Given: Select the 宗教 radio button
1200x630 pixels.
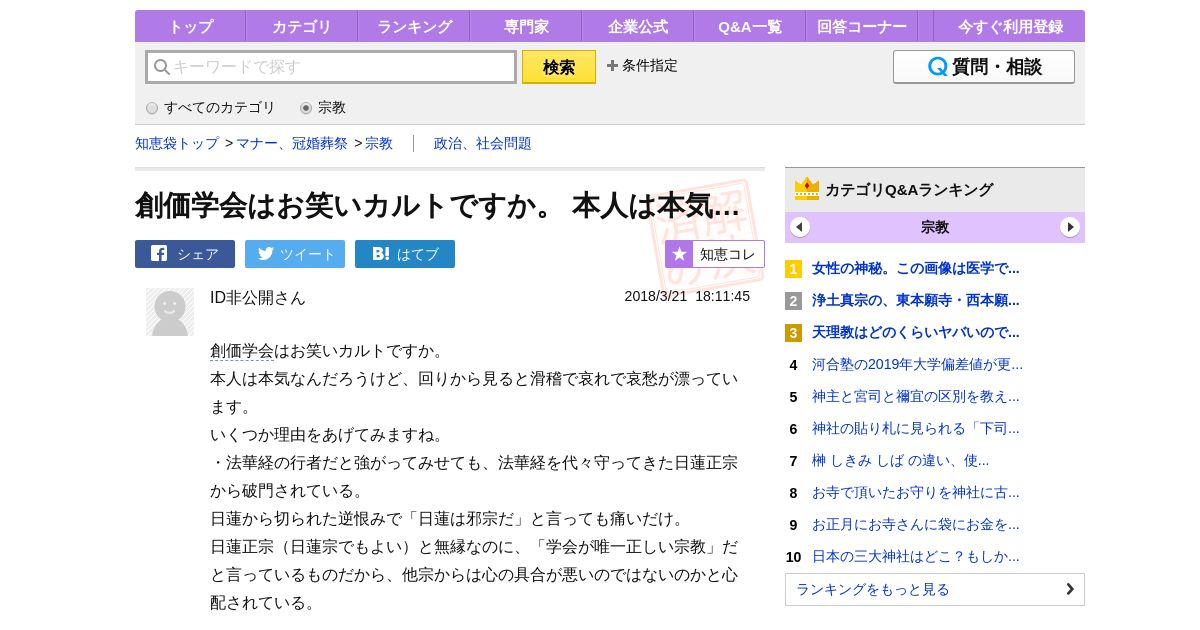Looking at the screenshot, I should [306, 108].
